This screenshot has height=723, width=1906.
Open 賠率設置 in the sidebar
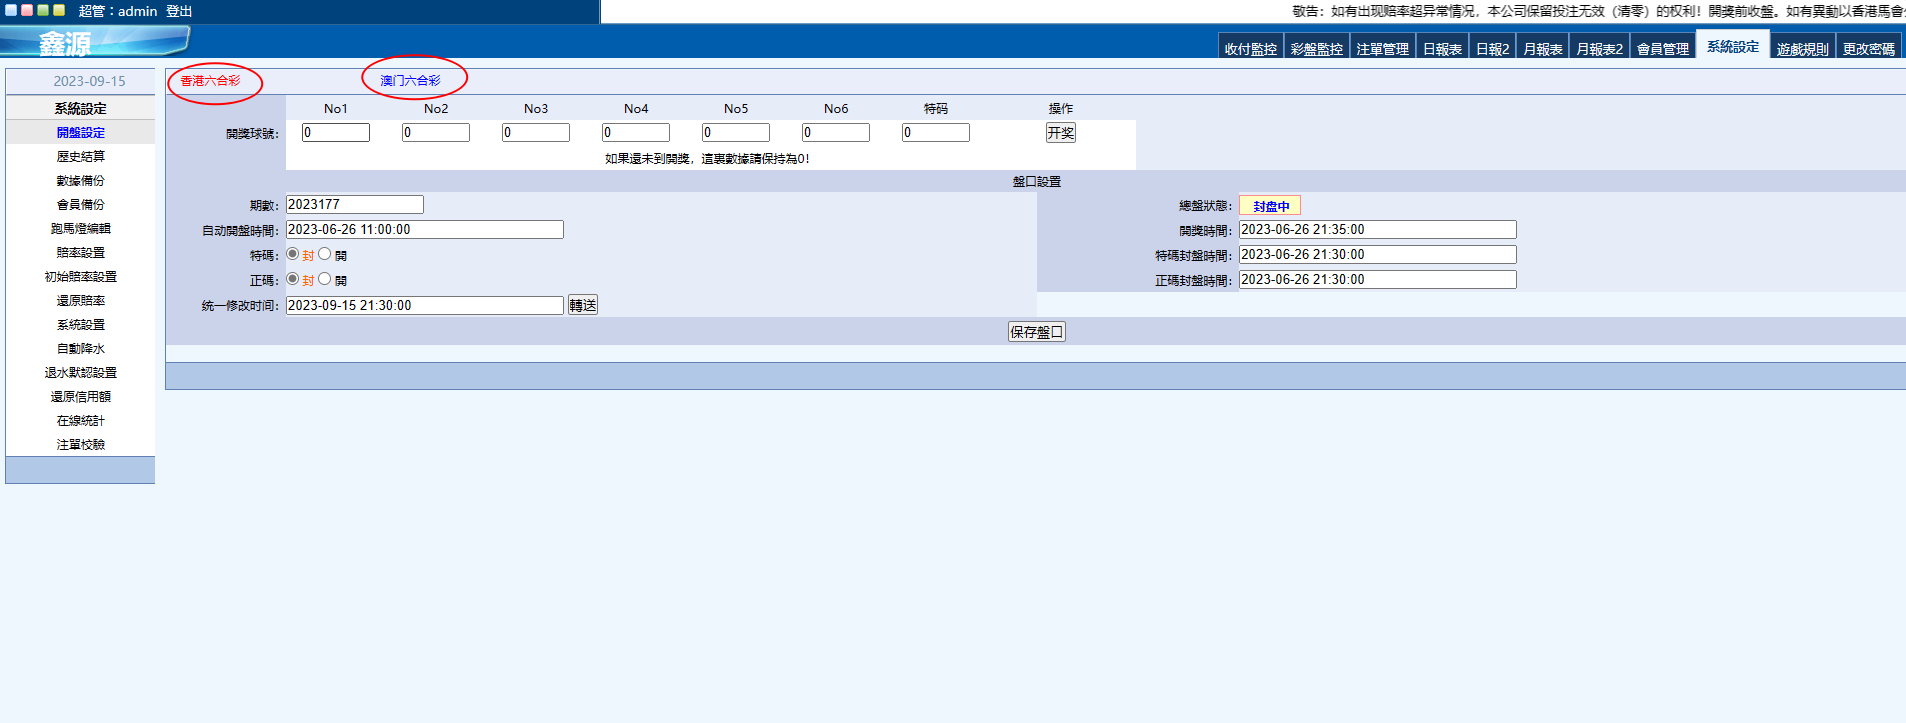point(80,252)
